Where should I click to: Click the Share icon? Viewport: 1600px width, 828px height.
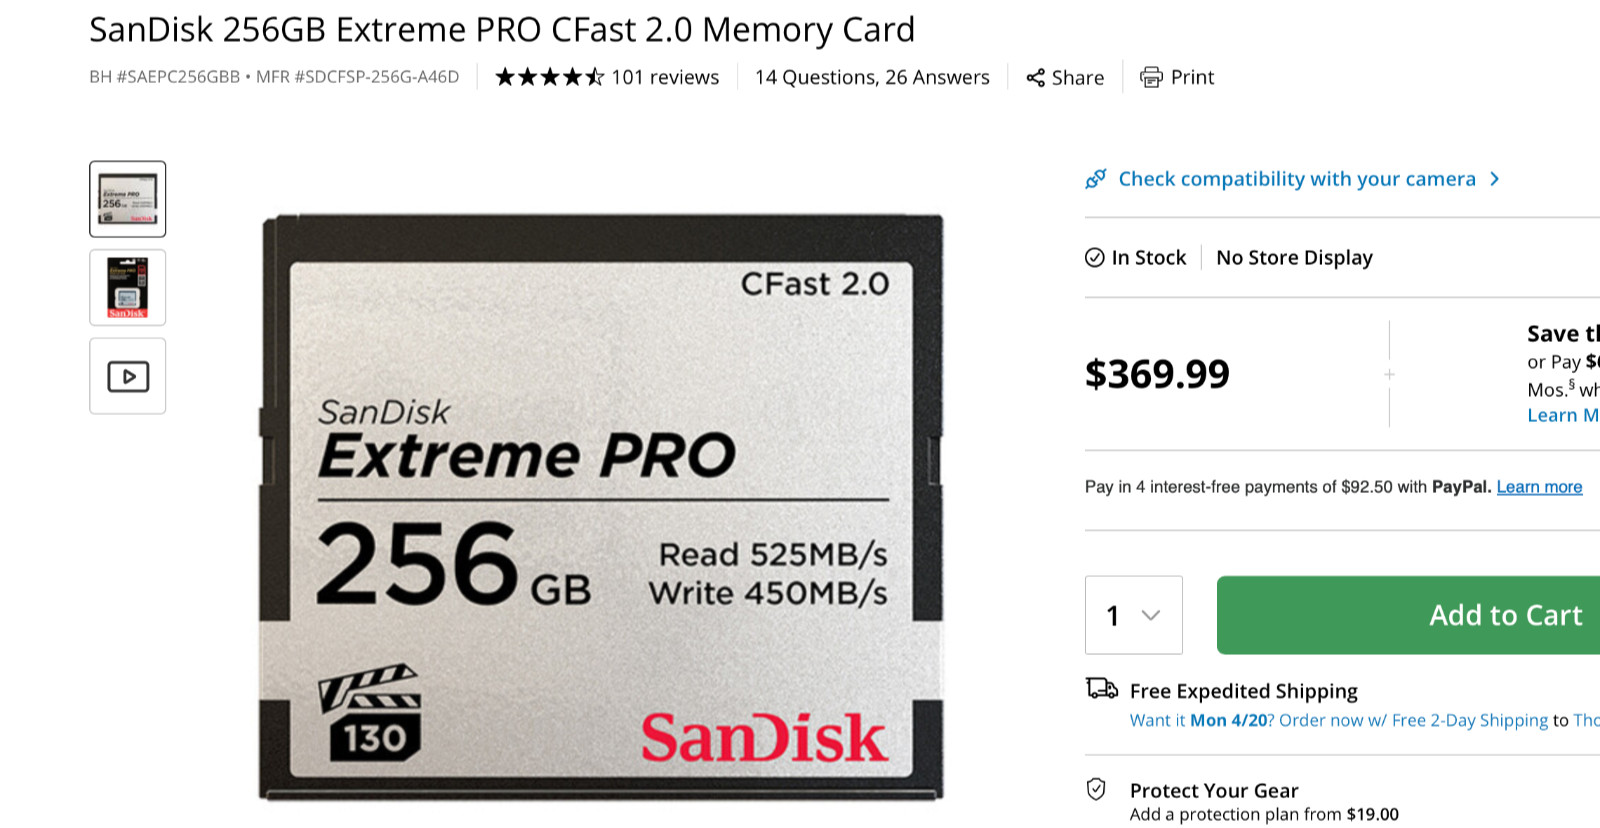point(1035,78)
